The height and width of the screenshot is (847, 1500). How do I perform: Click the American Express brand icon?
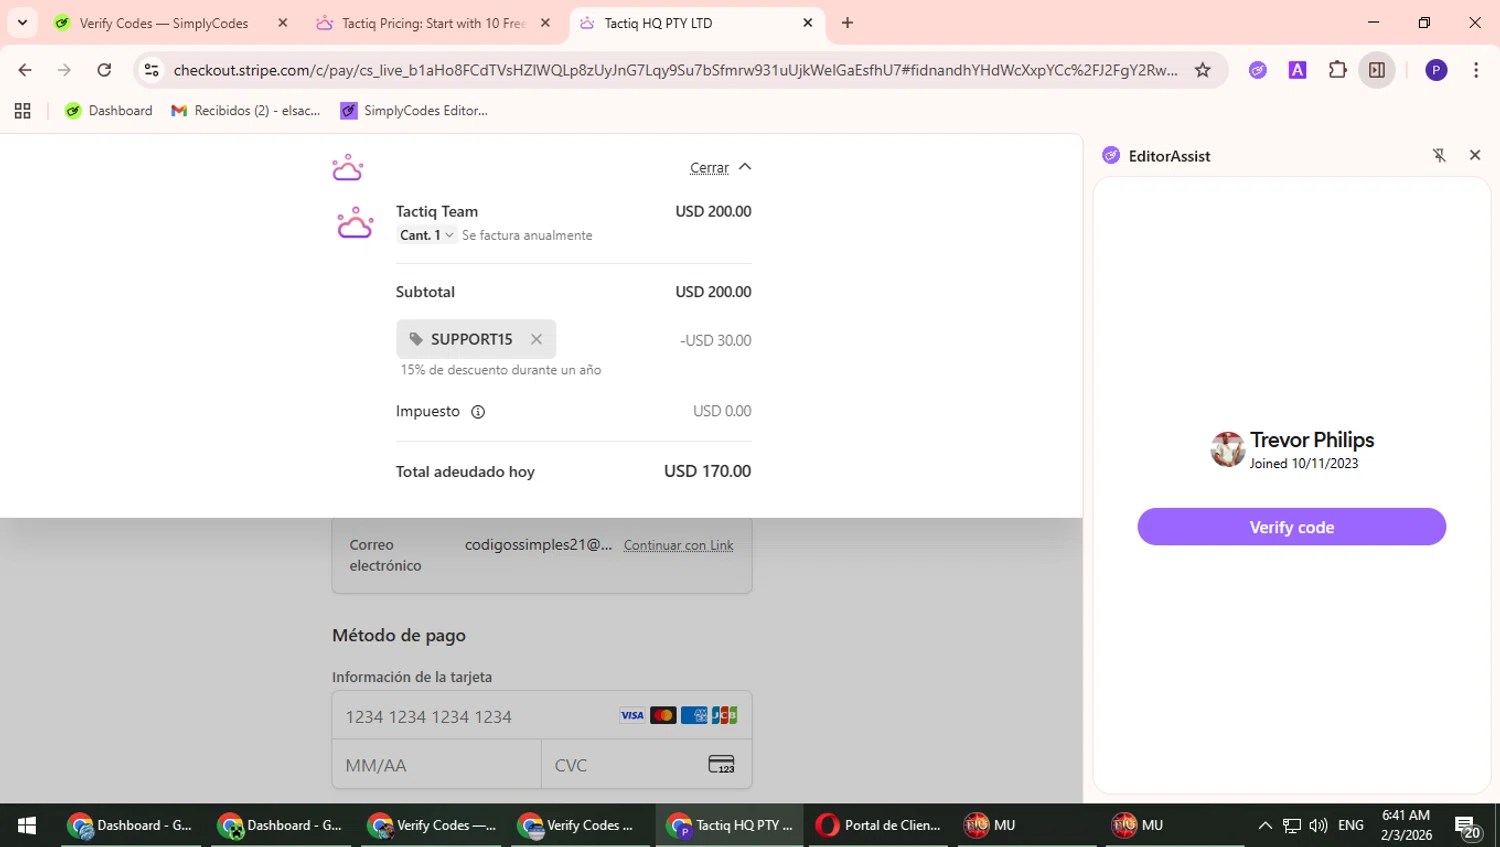click(x=694, y=715)
